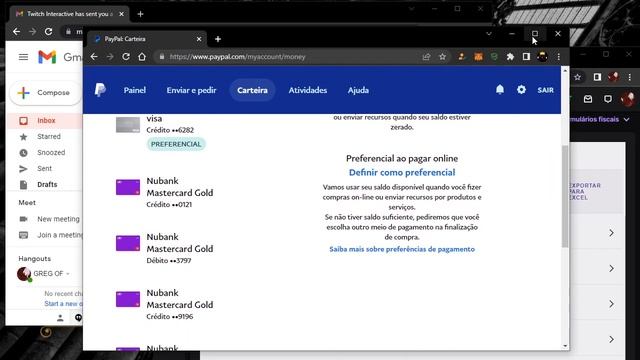Open second chevron row in background window

pos(611,268)
